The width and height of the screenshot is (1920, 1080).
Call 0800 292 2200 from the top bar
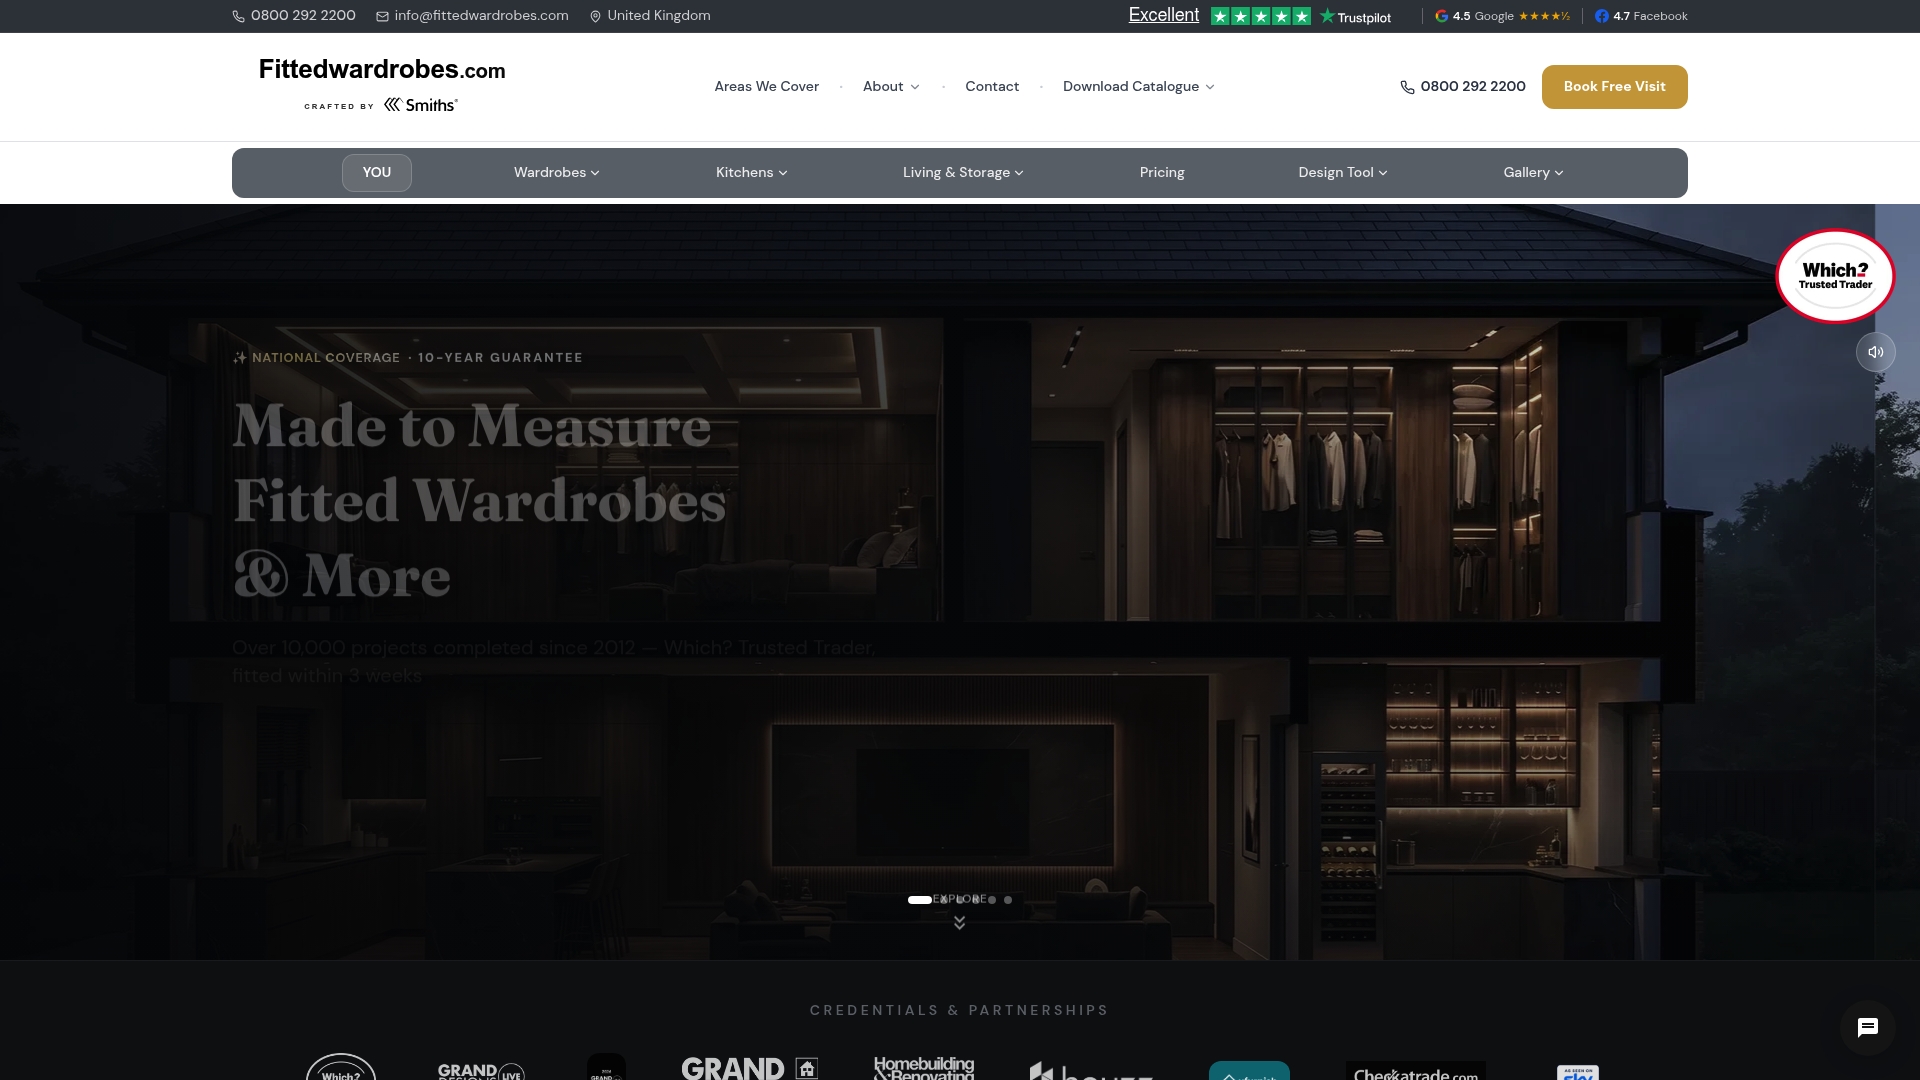coord(303,16)
